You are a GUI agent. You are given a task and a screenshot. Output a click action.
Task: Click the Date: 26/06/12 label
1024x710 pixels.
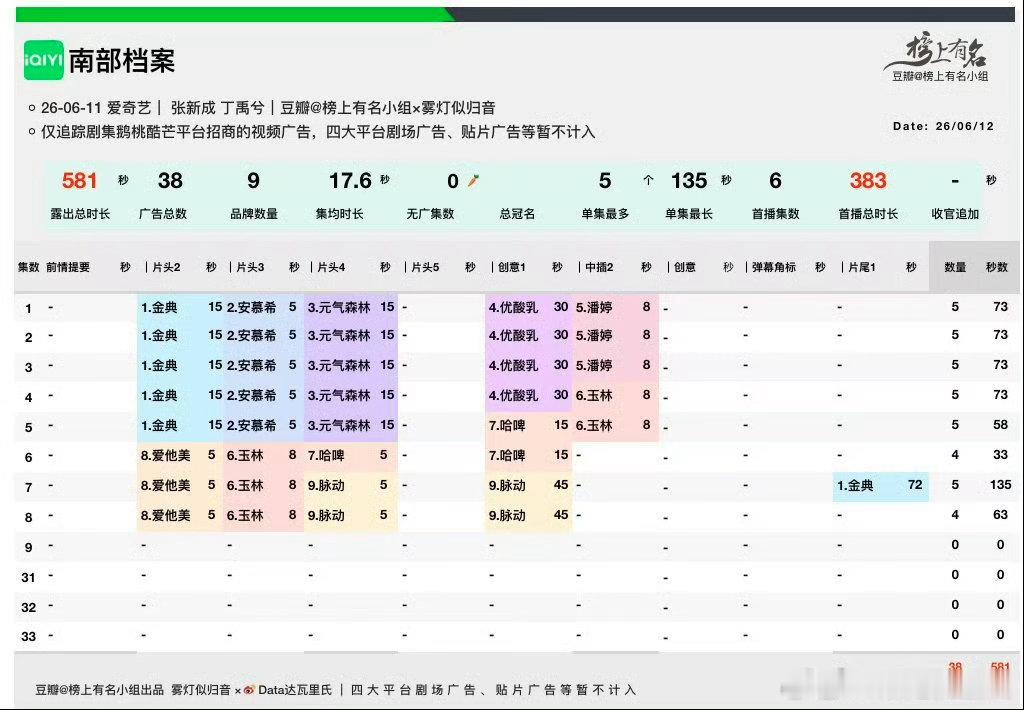click(943, 126)
